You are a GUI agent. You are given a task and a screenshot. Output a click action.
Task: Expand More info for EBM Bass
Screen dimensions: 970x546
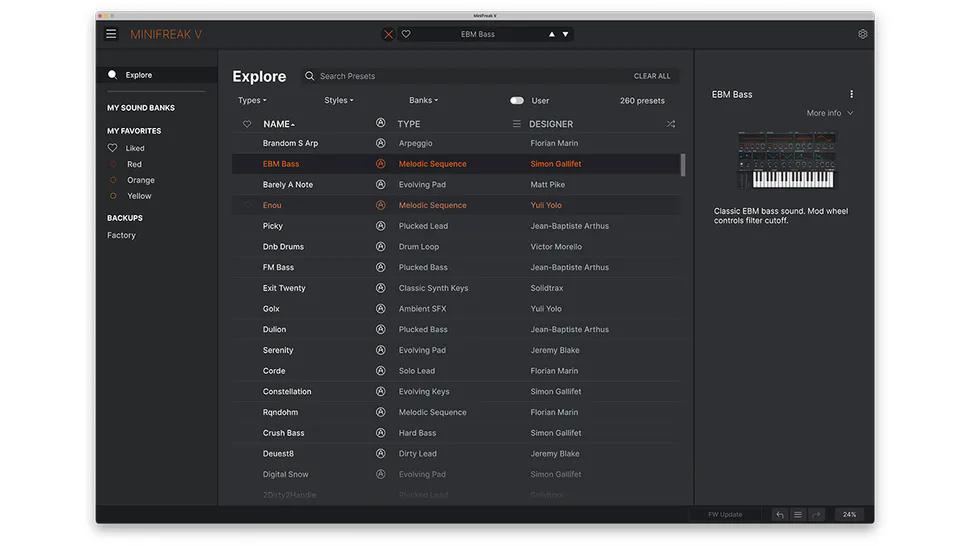830,113
